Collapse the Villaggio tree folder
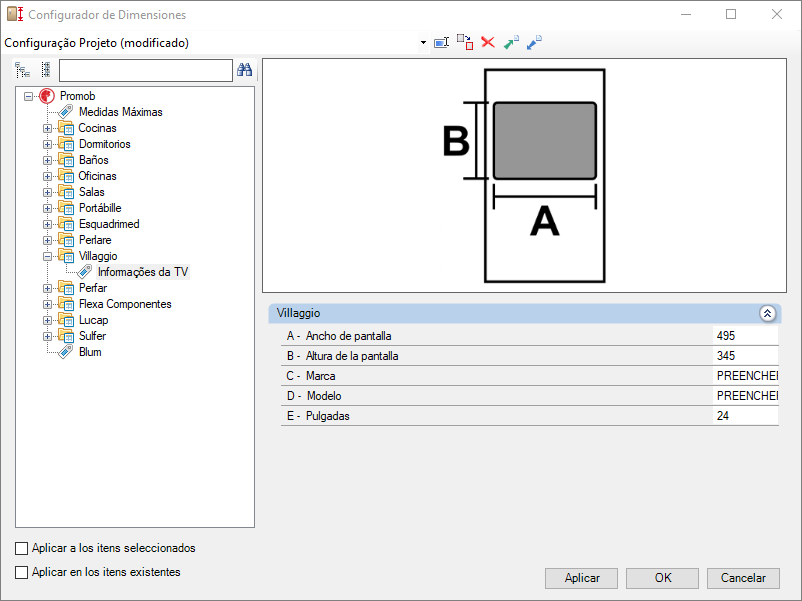 pyautogui.click(x=47, y=256)
